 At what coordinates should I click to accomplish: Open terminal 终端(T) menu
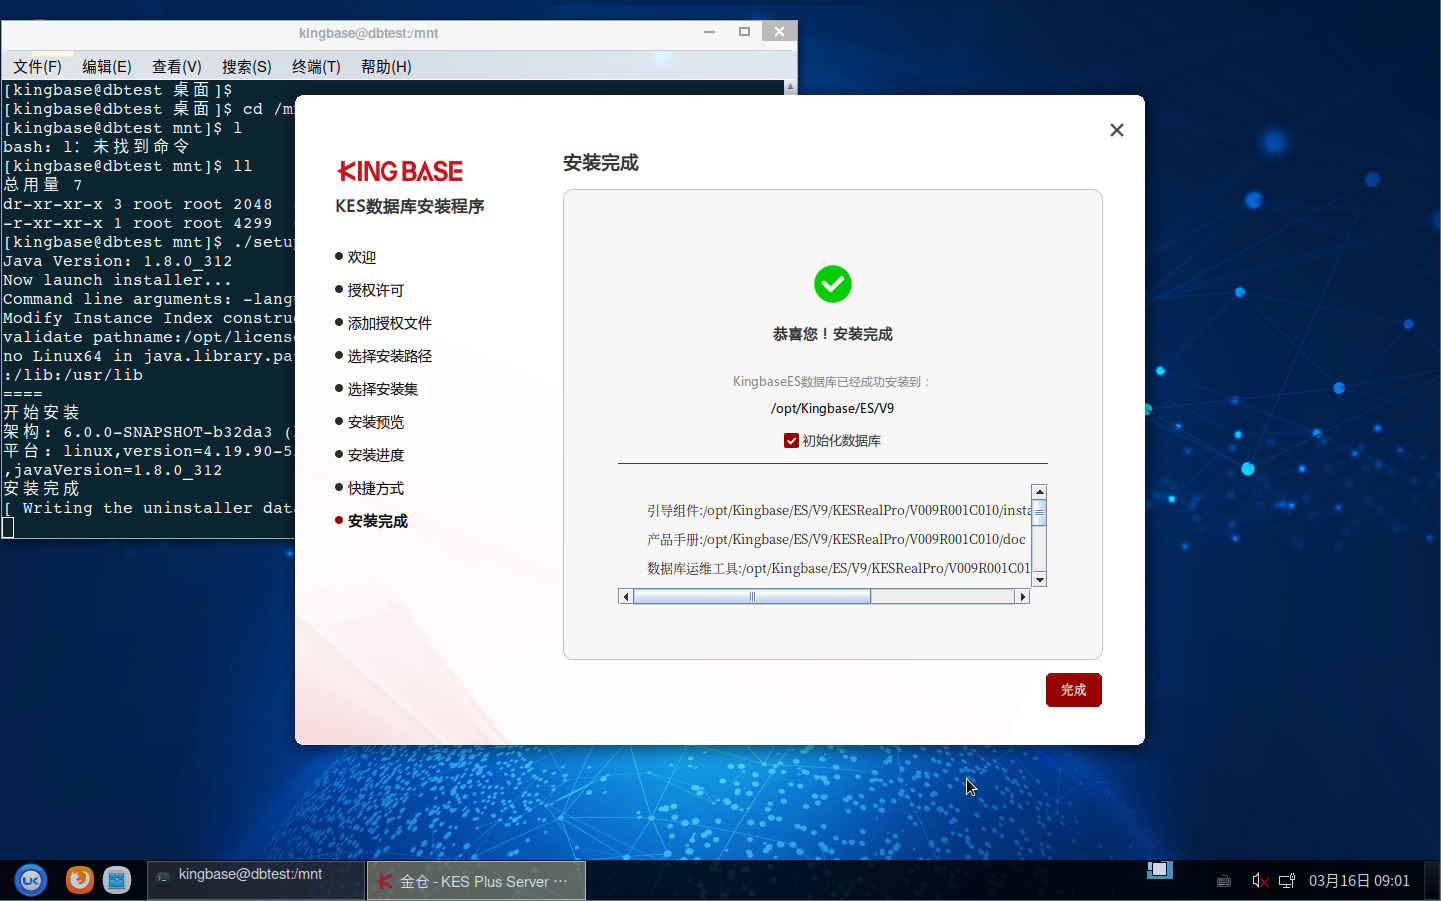point(316,67)
